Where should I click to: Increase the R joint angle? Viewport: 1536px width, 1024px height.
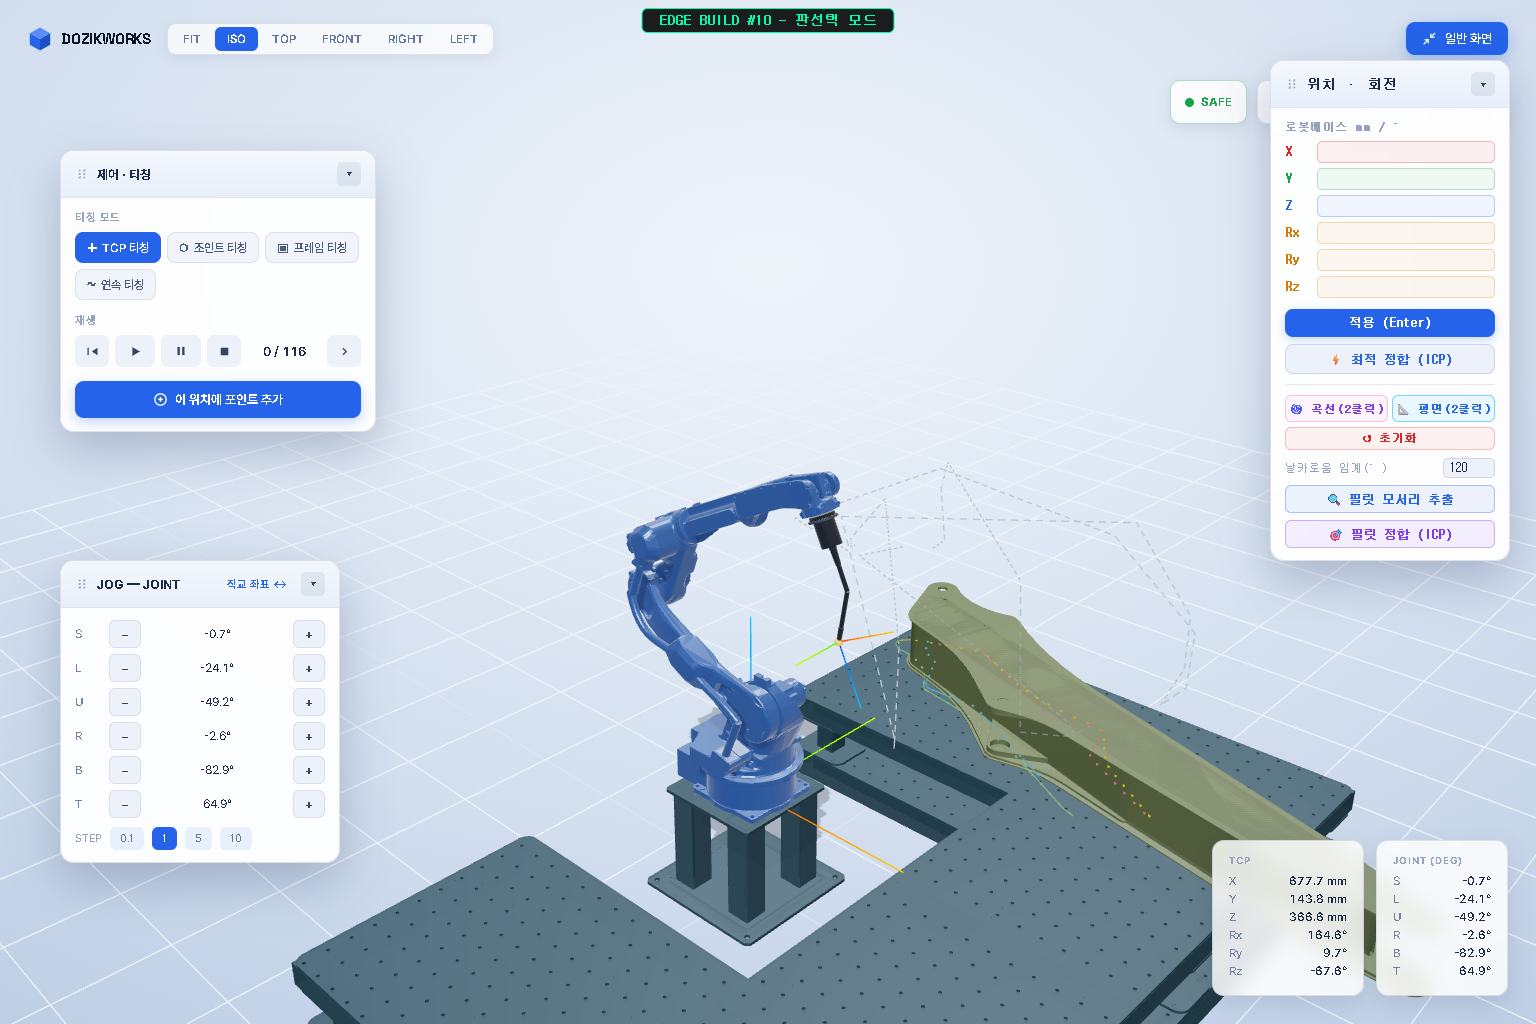point(309,736)
